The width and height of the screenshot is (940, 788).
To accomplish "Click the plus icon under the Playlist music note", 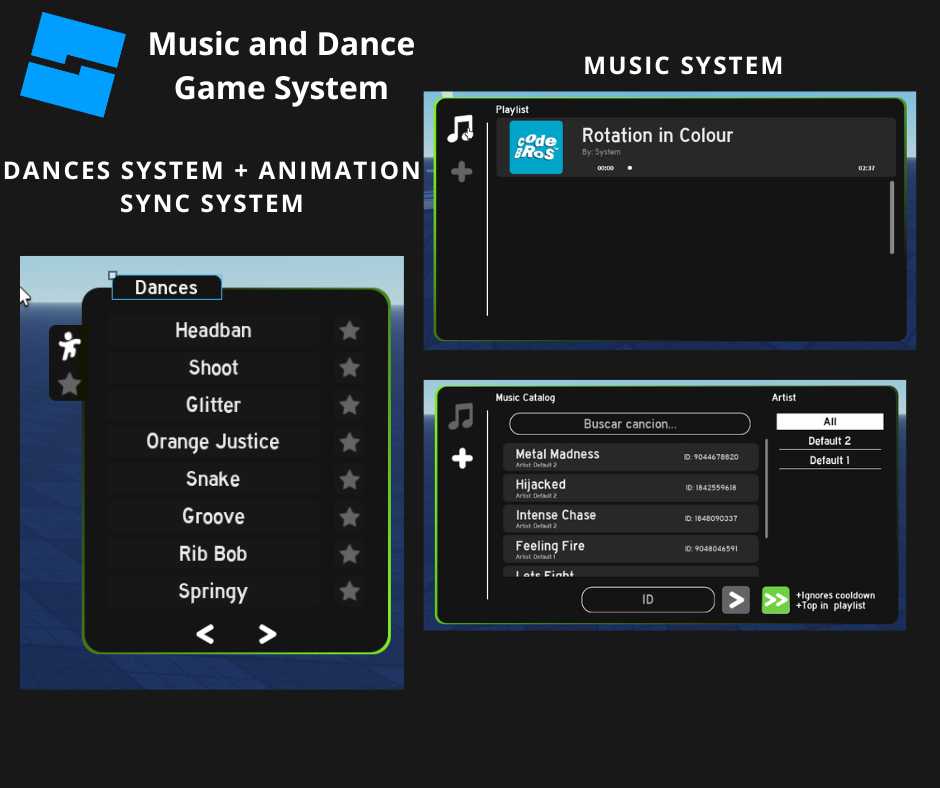I will coord(461,171).
